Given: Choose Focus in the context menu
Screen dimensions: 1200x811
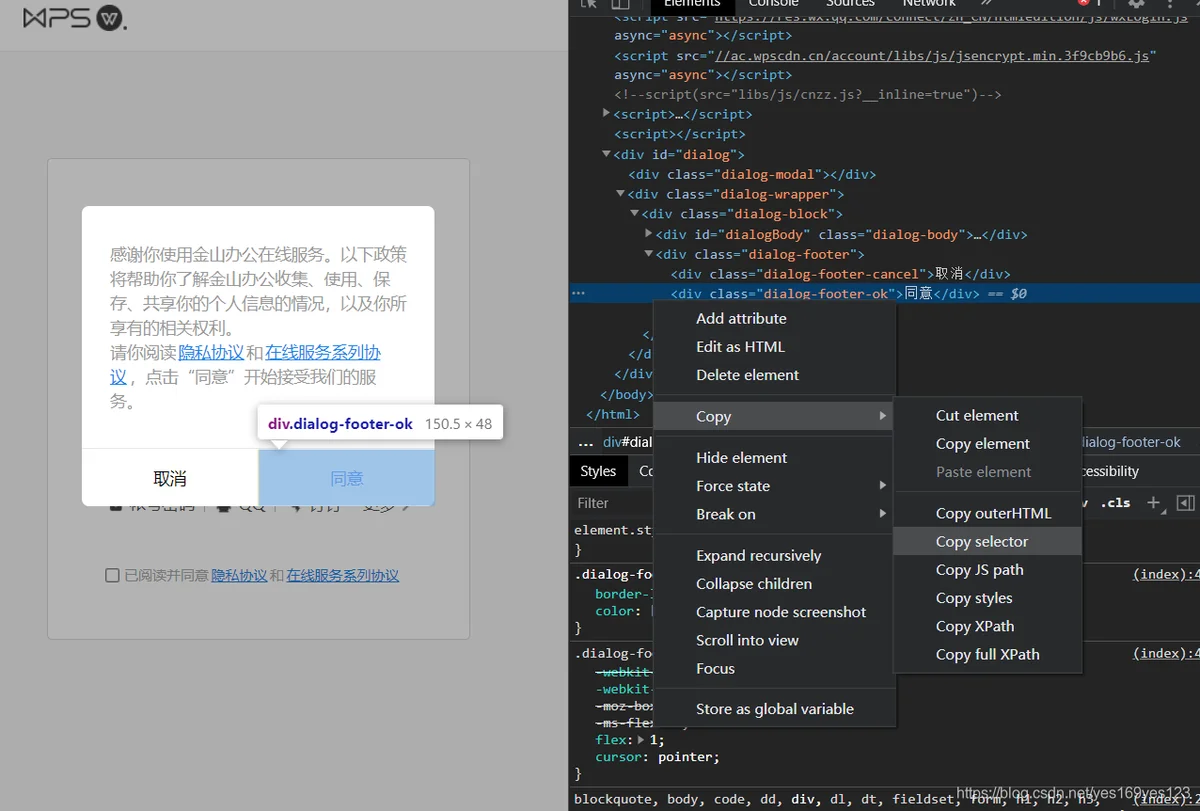Looking at the screenshot, I should (774, 668).
